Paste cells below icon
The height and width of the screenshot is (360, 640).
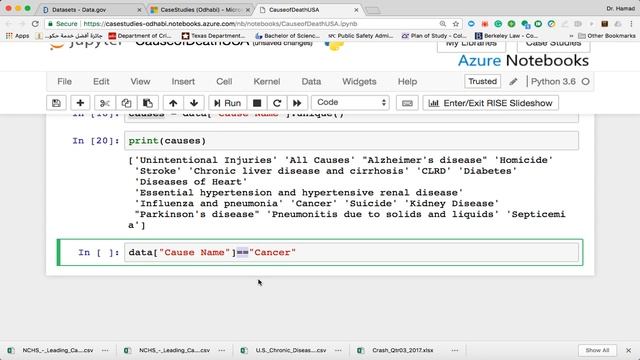[148, 103]
